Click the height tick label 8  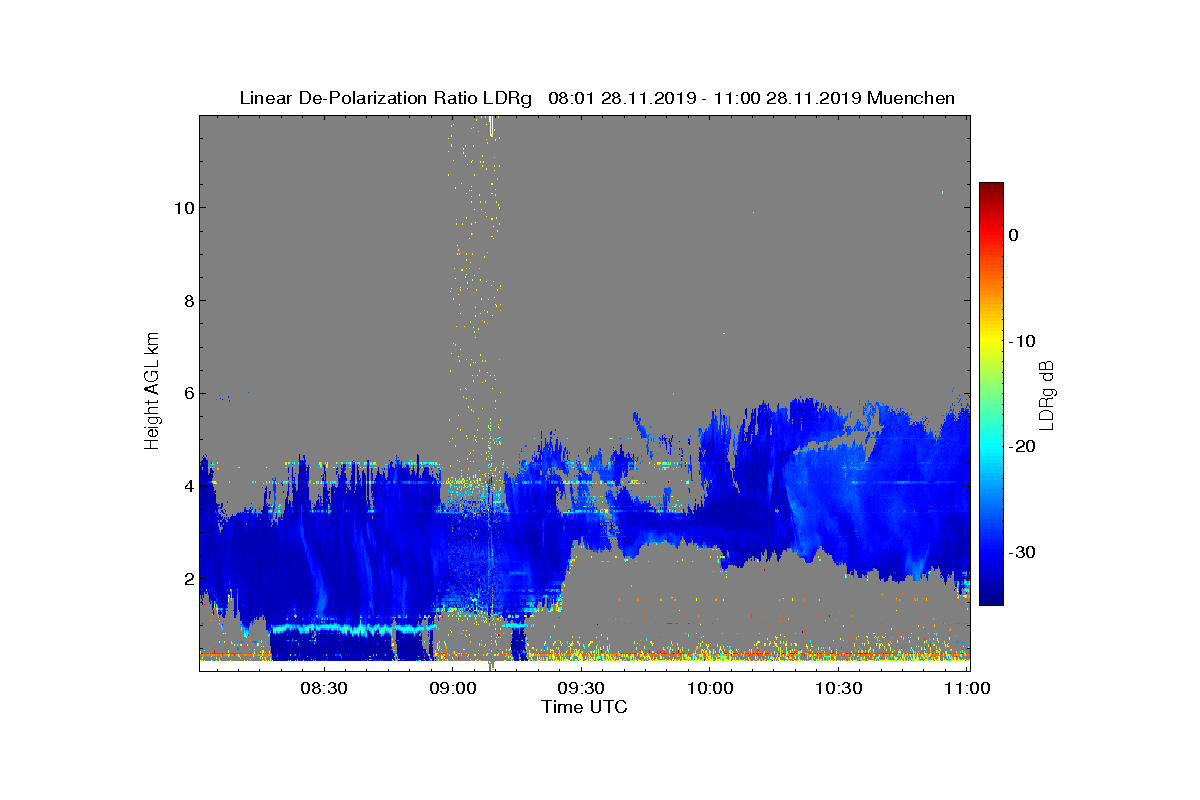click(x=188, y=301)
